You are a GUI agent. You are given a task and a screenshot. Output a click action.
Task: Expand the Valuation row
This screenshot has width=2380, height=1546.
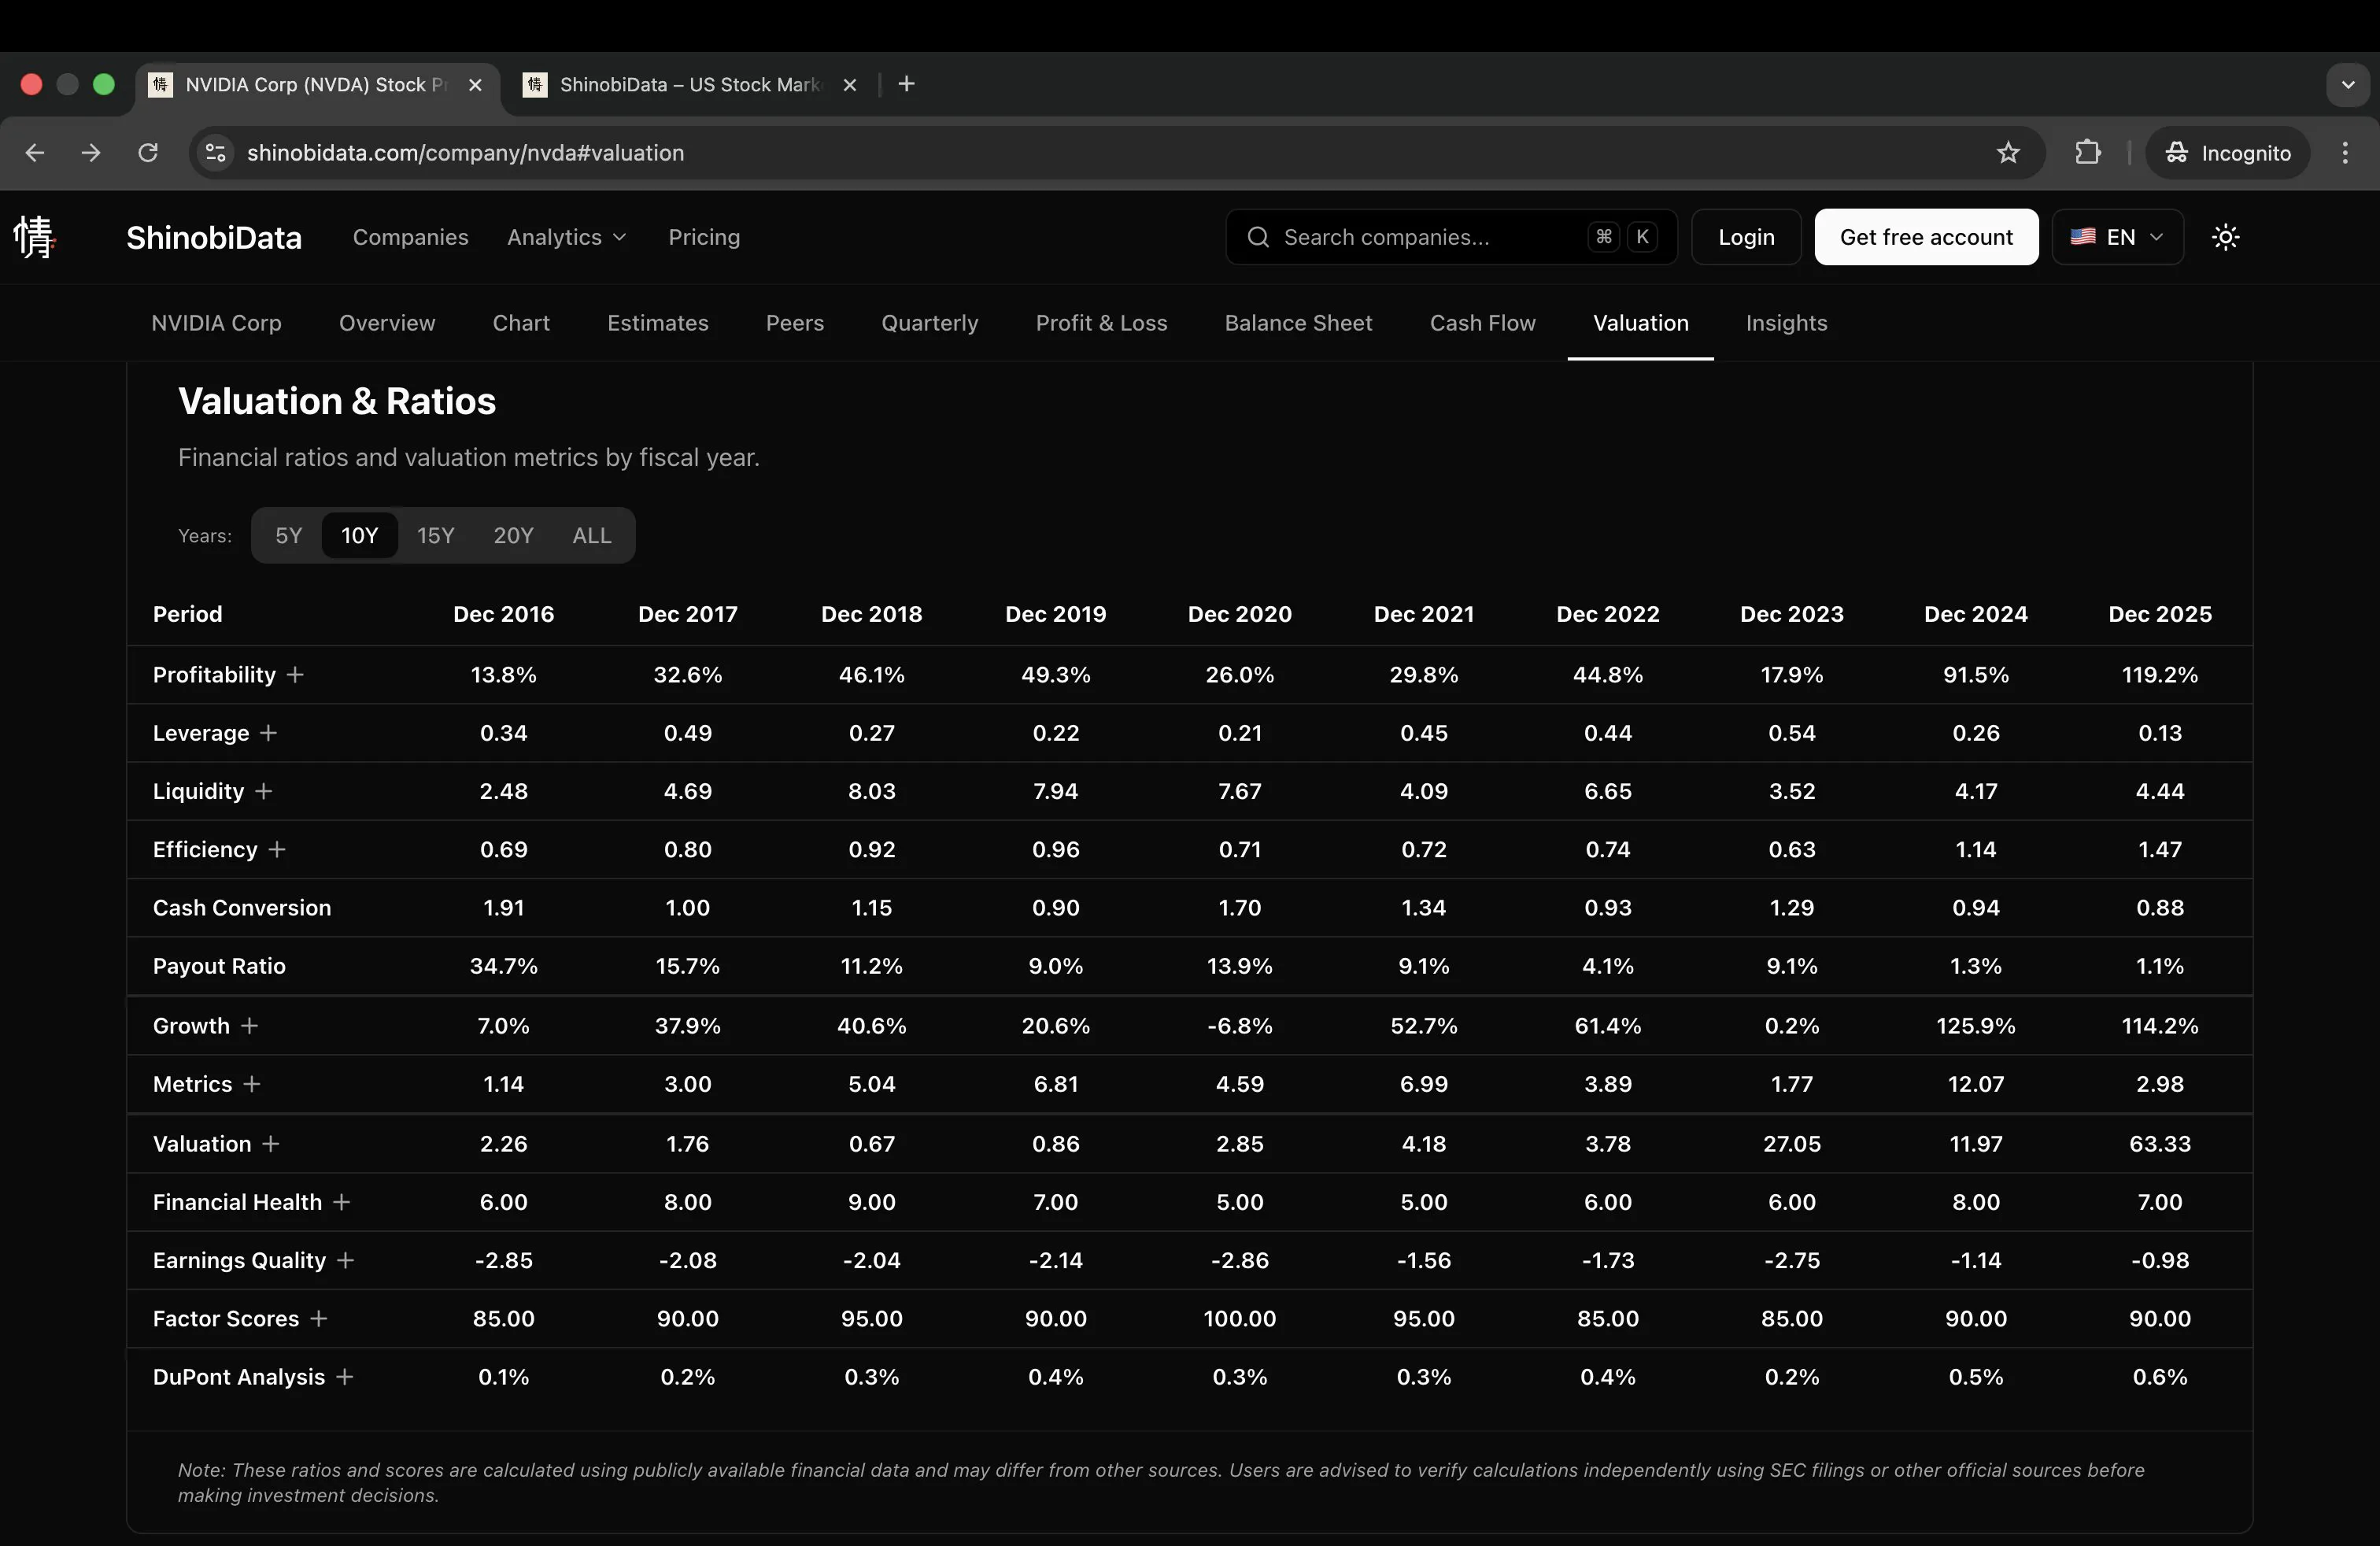pyautogui.click(x=271, y=1144)
